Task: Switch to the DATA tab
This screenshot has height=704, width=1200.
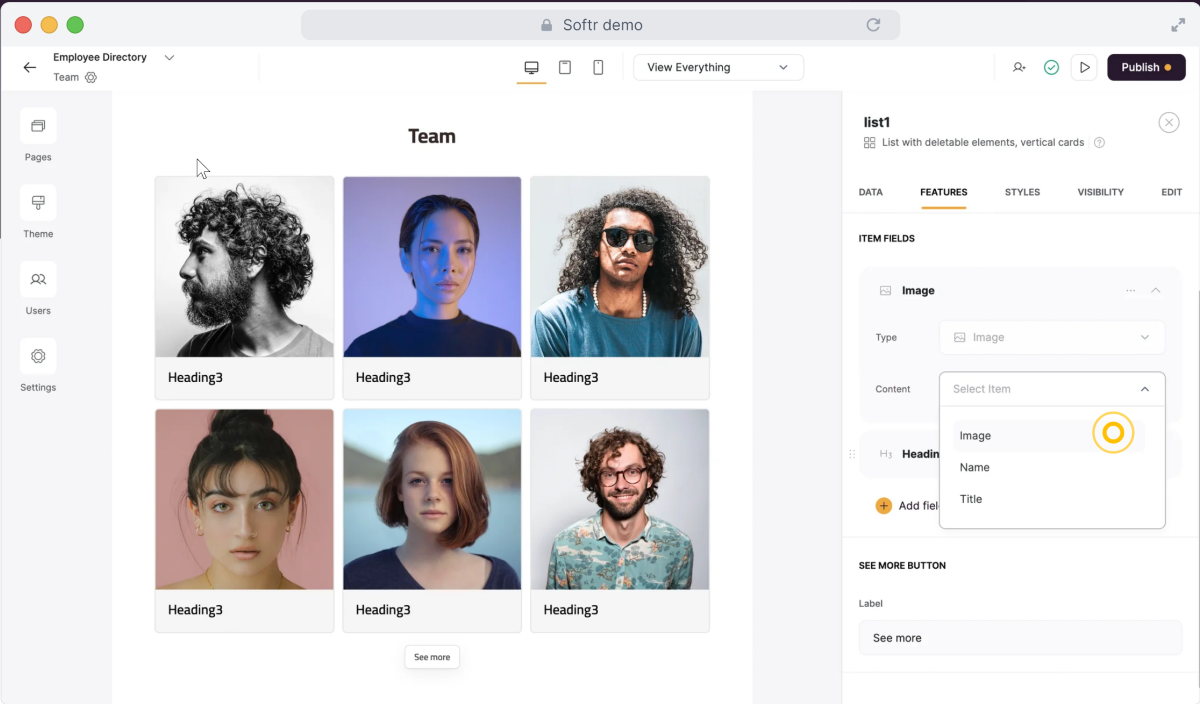Action: click(871, 192)
